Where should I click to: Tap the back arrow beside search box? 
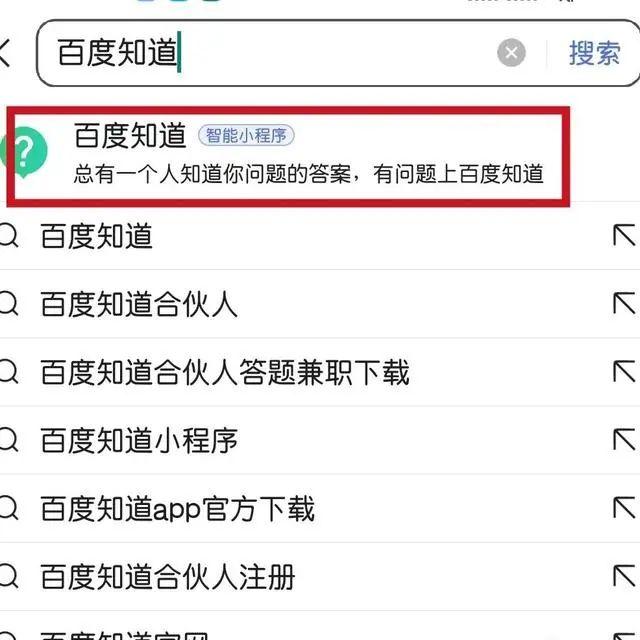coord(4,52)
